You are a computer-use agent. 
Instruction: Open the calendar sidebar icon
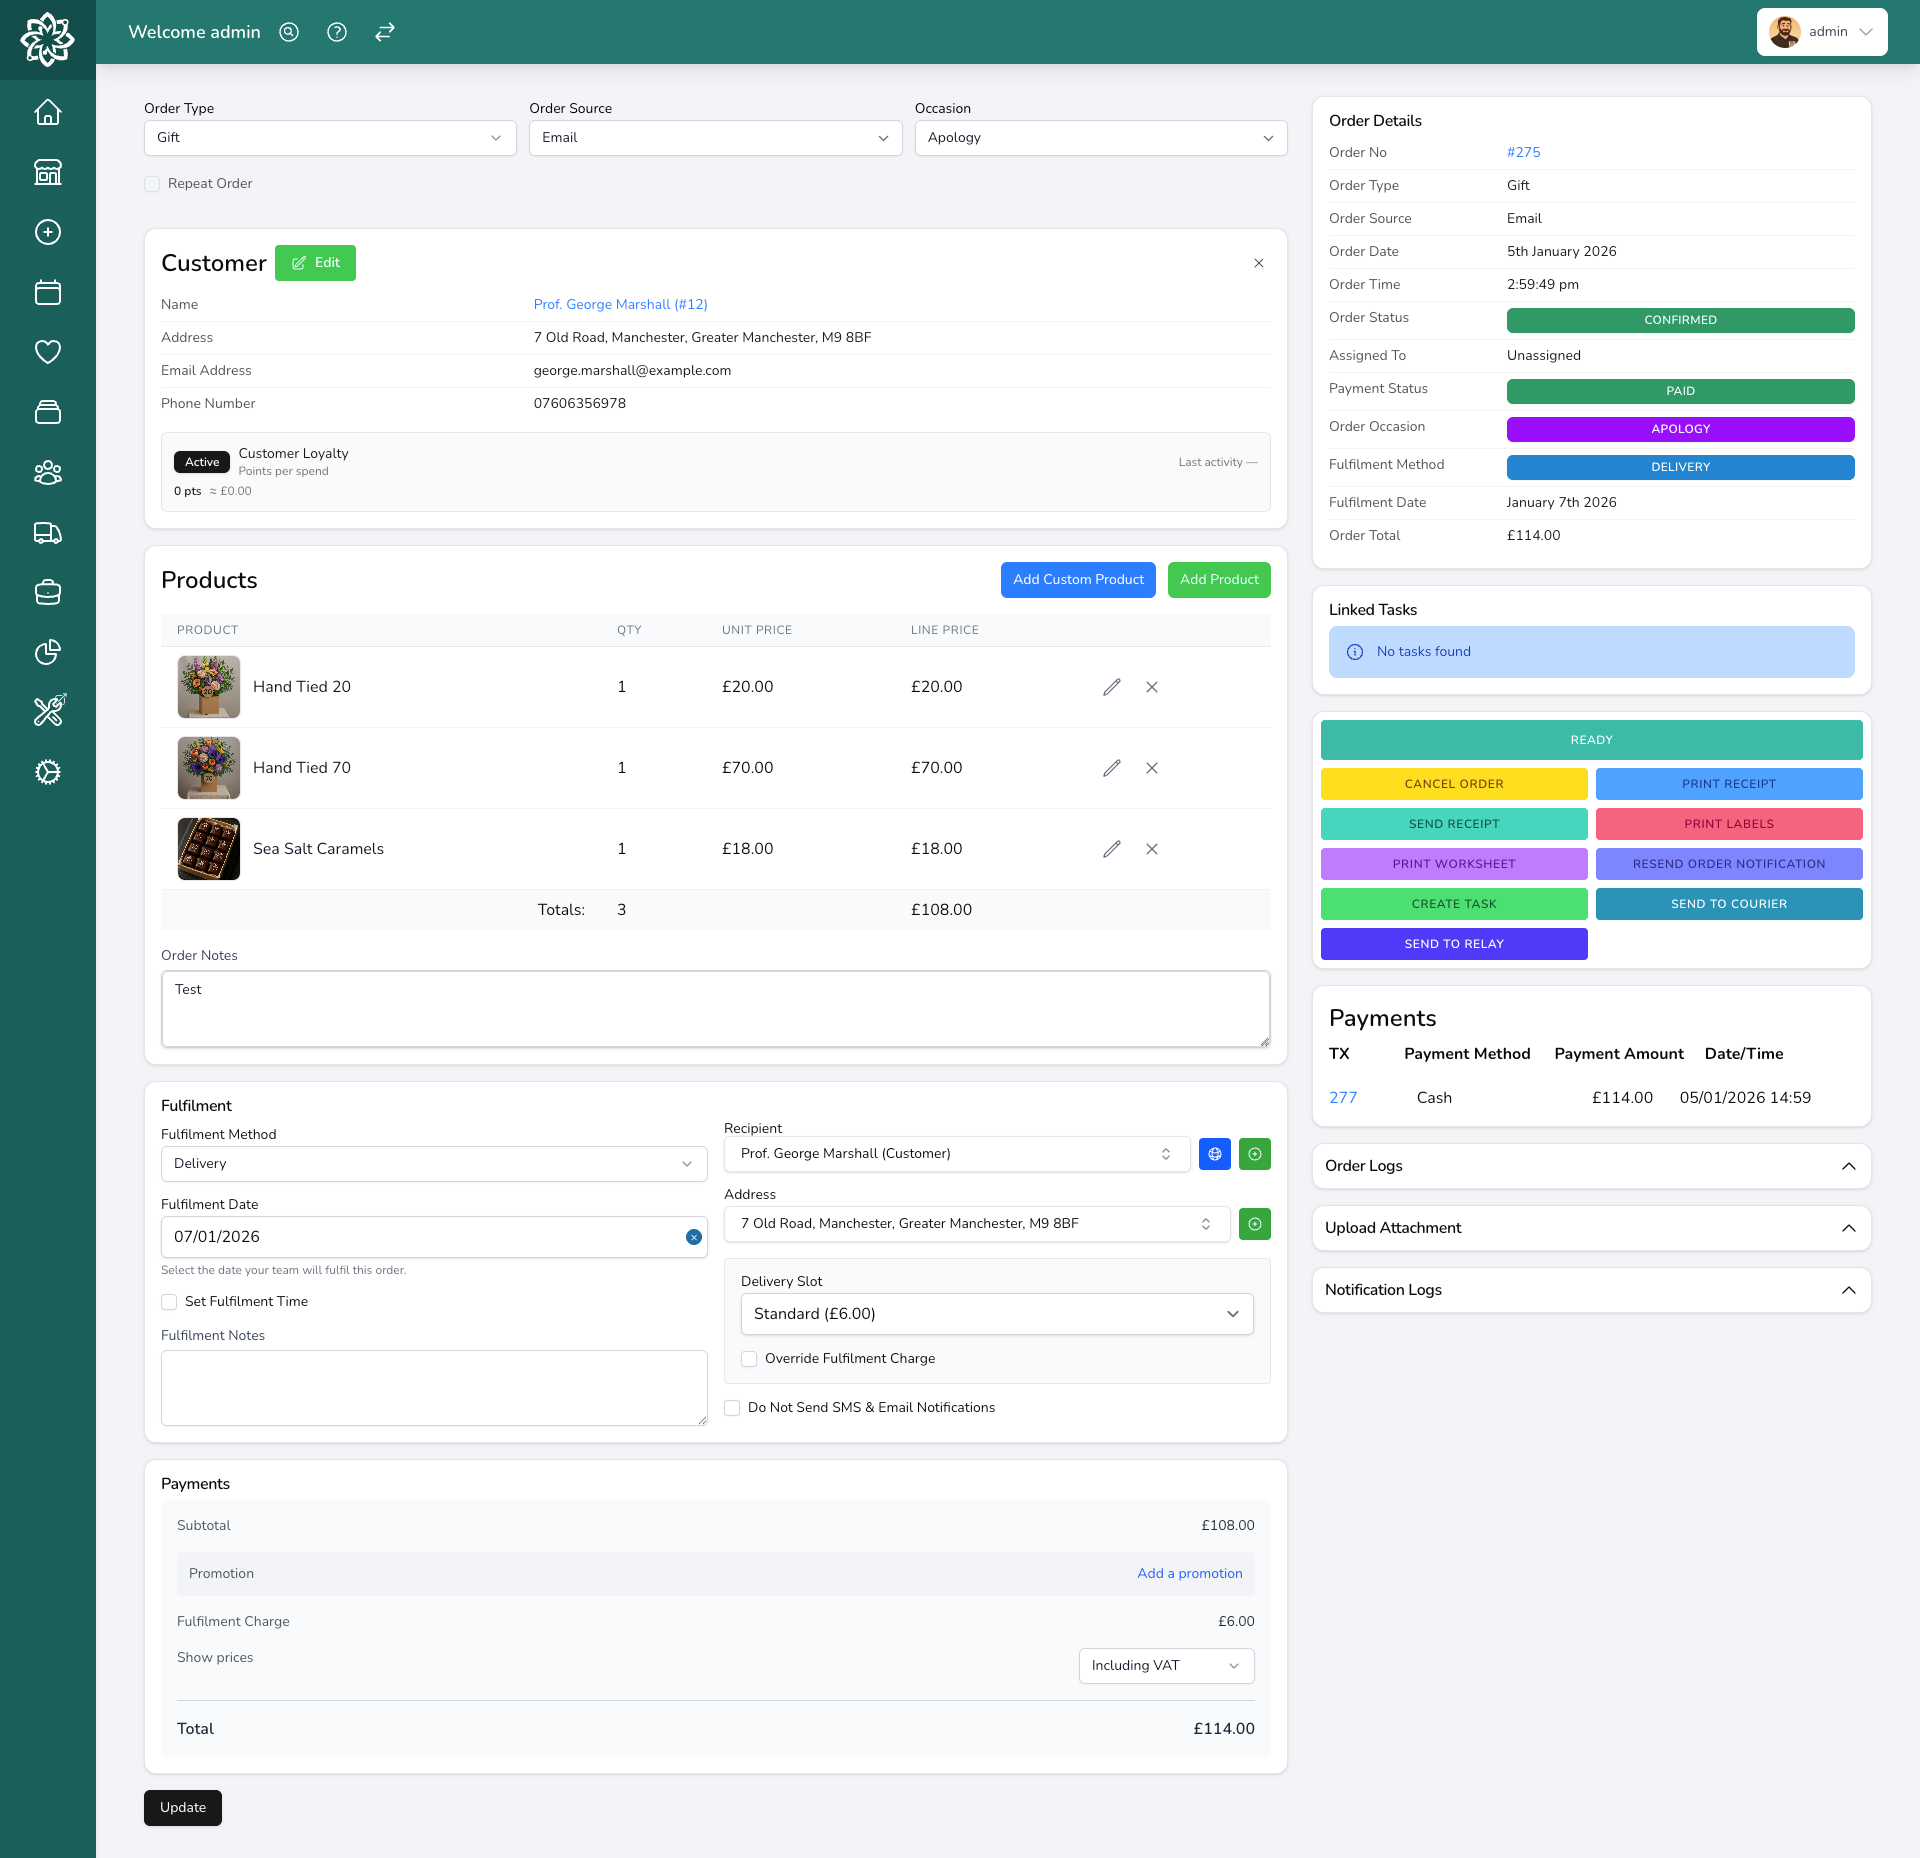[x=47, y=292]
